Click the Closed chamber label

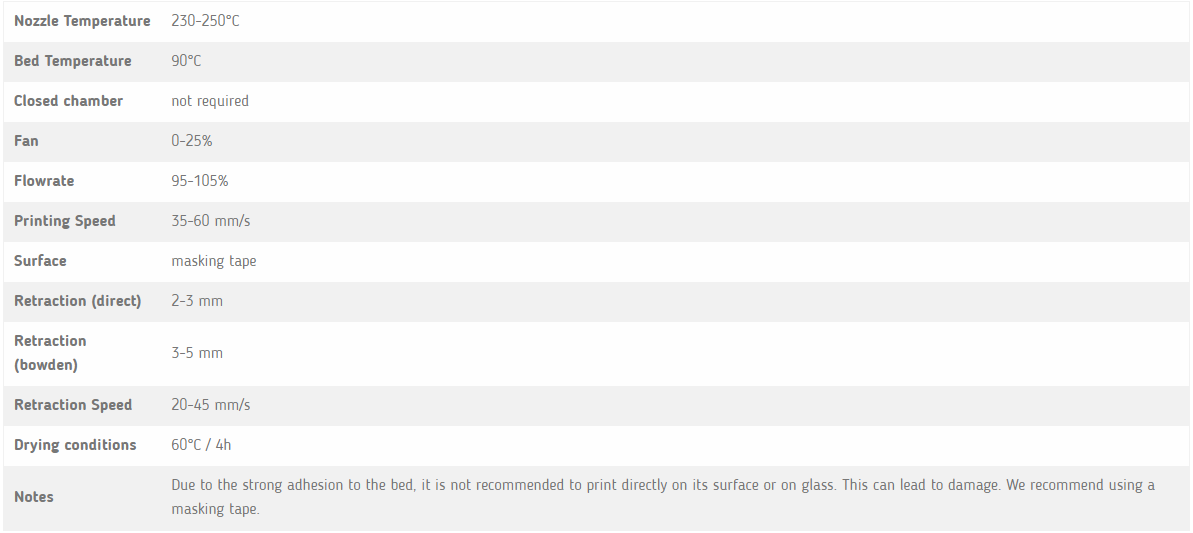point(68,101)
